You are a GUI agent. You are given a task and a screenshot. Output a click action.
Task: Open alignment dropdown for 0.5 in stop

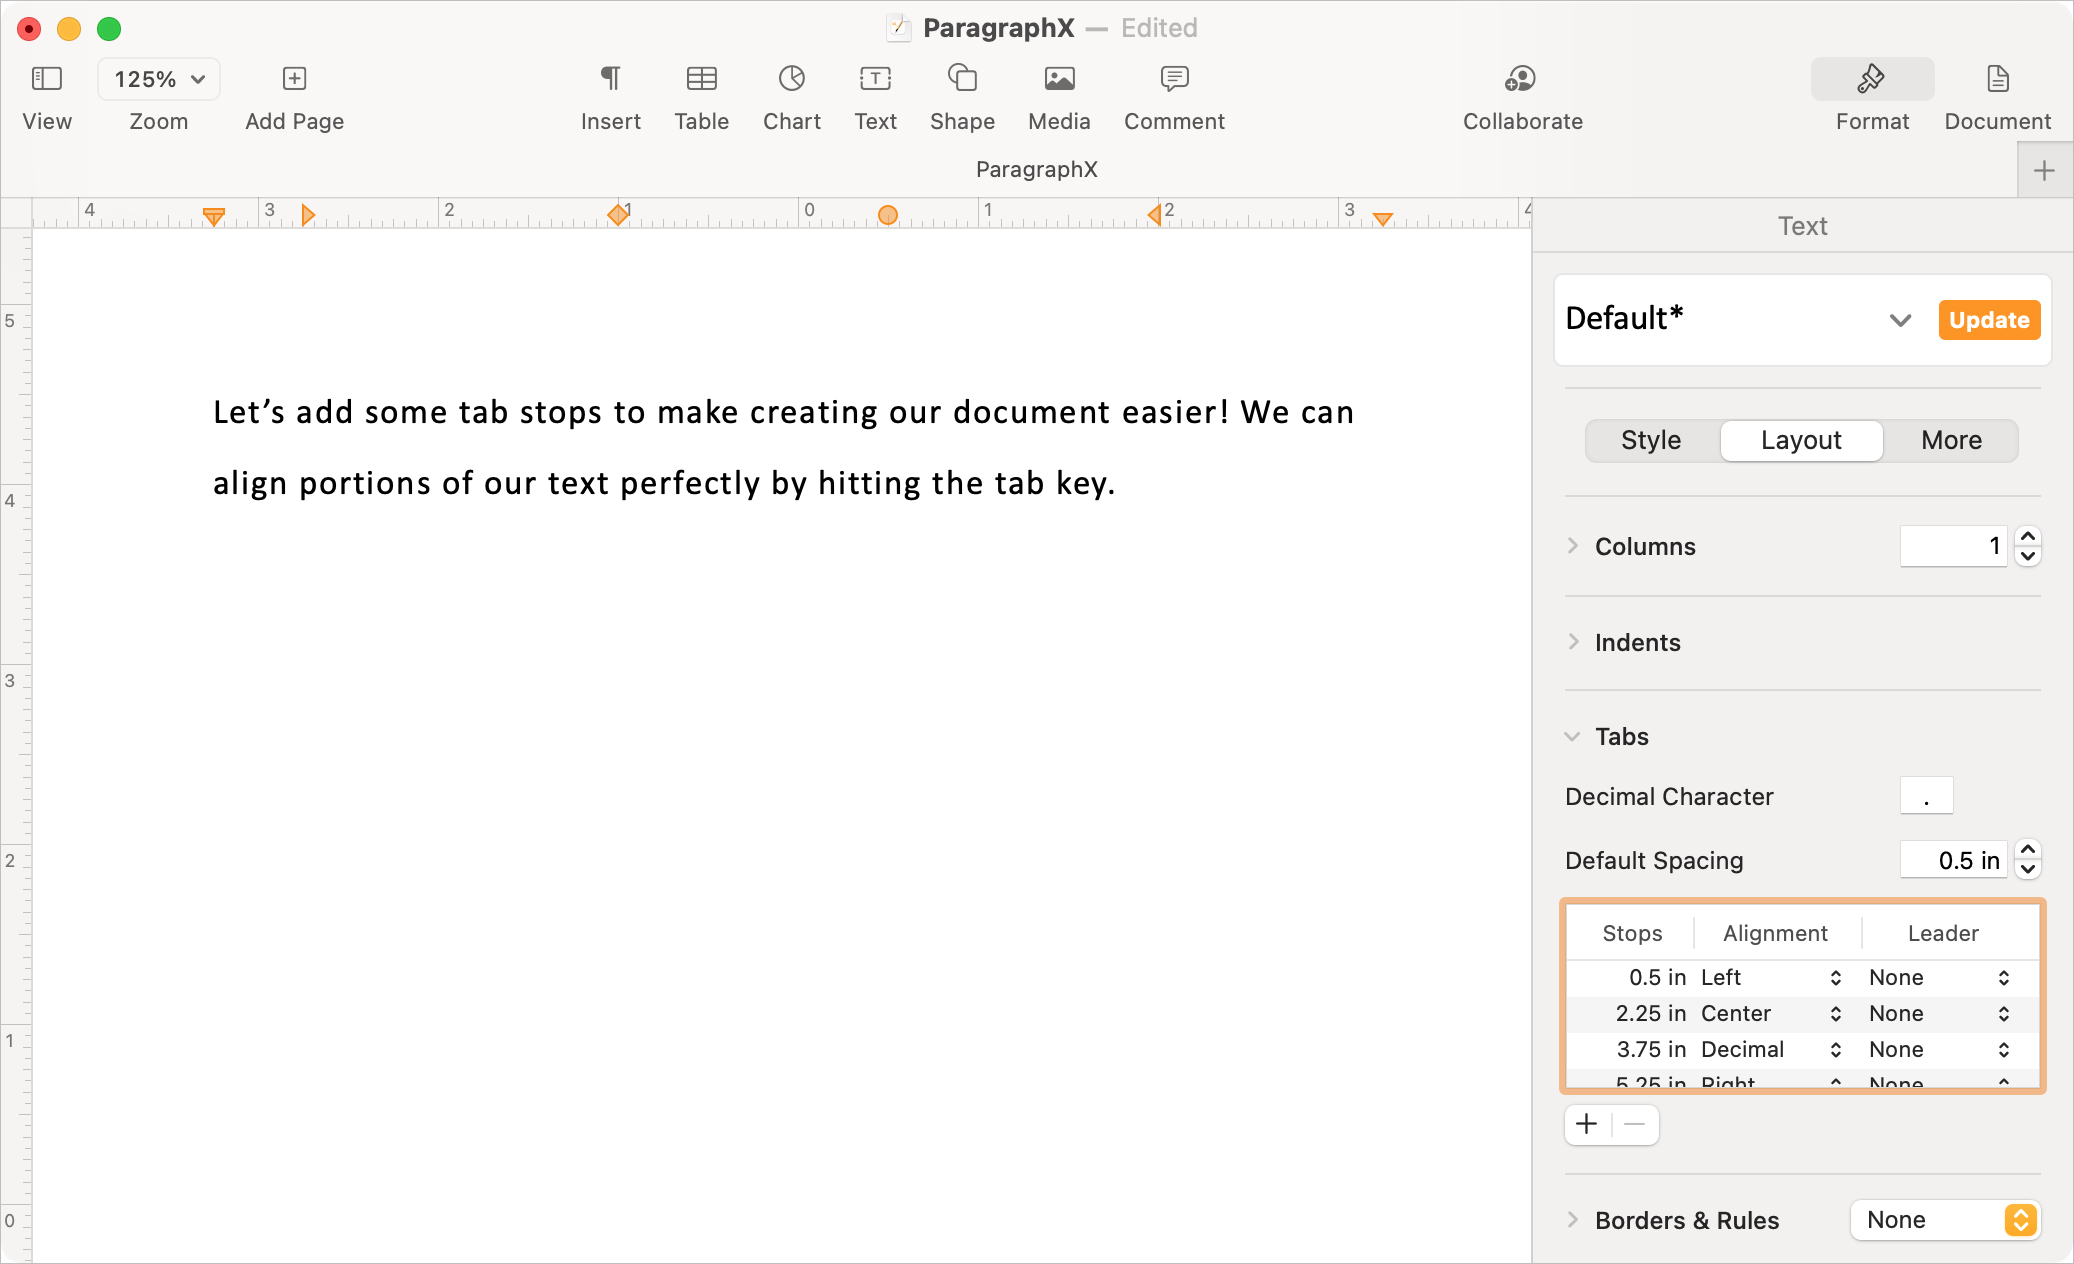pyautogui.click(x=1771, y=977)
